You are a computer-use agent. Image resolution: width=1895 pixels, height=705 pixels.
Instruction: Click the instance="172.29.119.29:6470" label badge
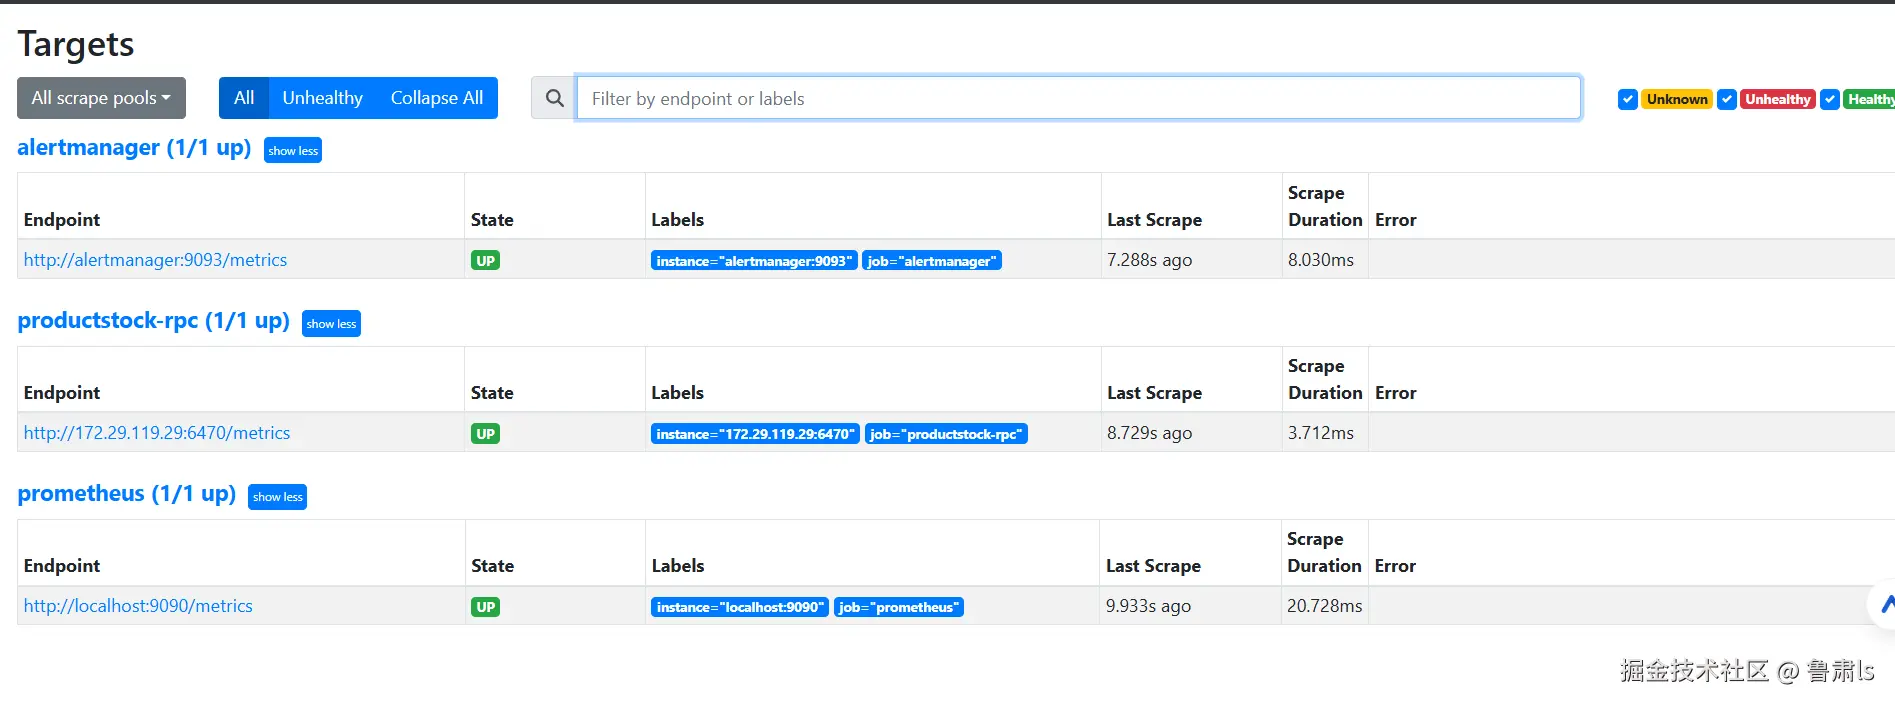click(755, 434)
